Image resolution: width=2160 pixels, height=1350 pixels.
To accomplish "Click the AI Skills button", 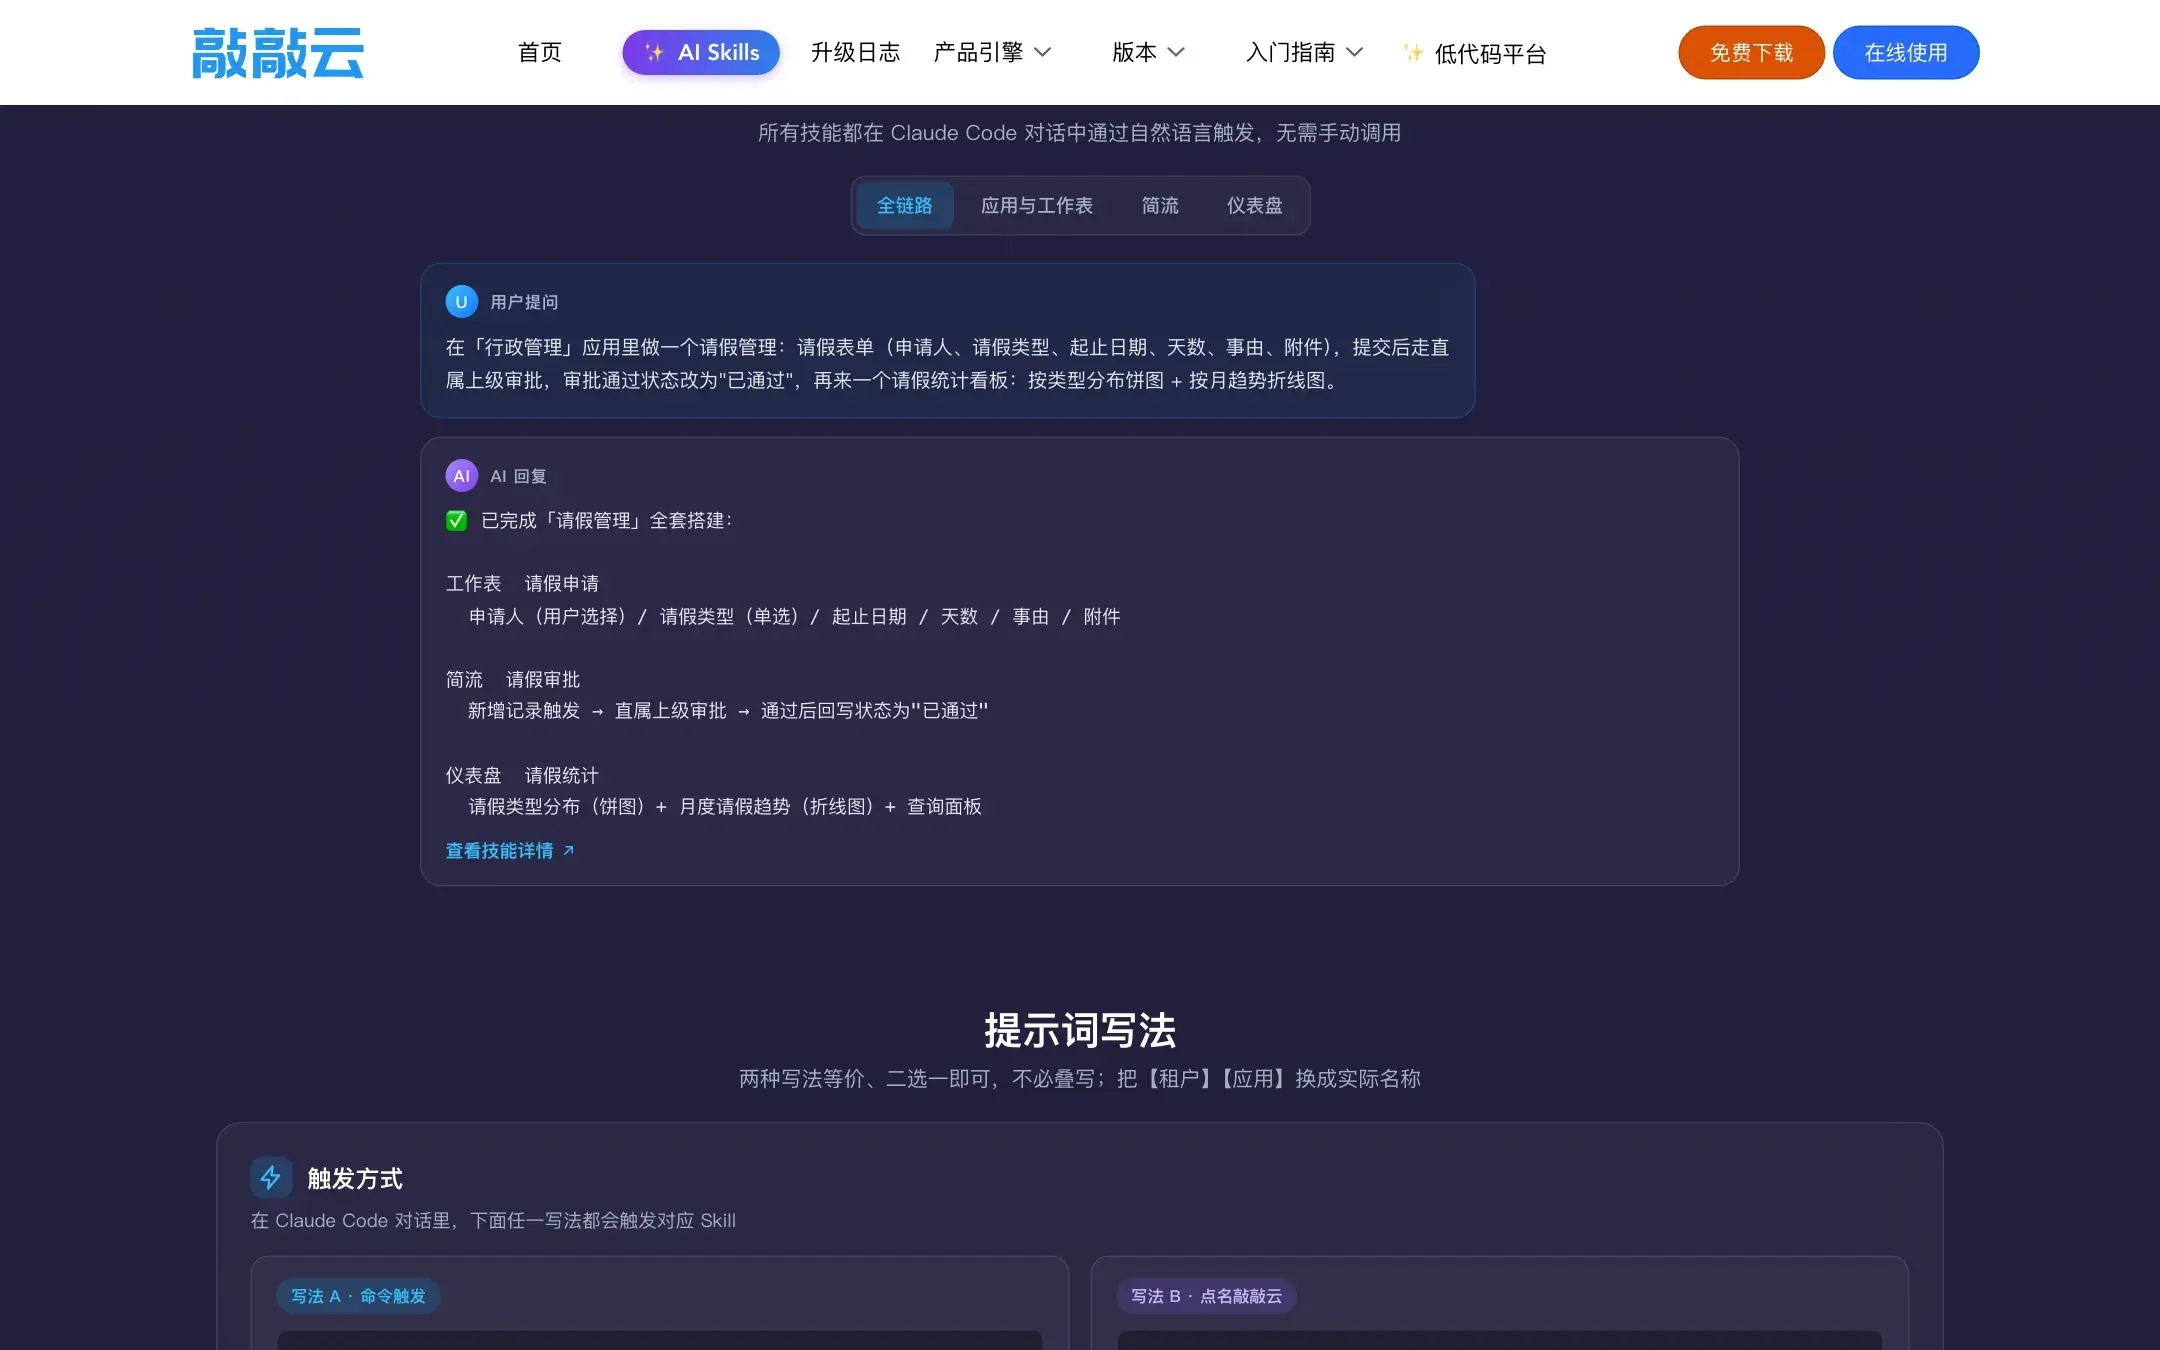I will click(701, 52).
